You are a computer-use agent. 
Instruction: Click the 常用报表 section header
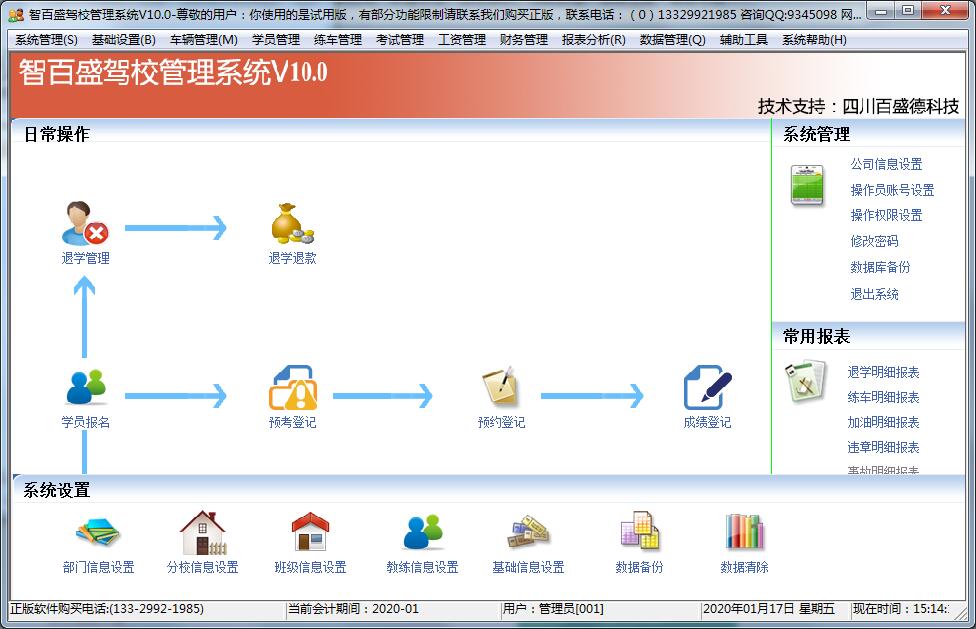(x=816, y=337)
